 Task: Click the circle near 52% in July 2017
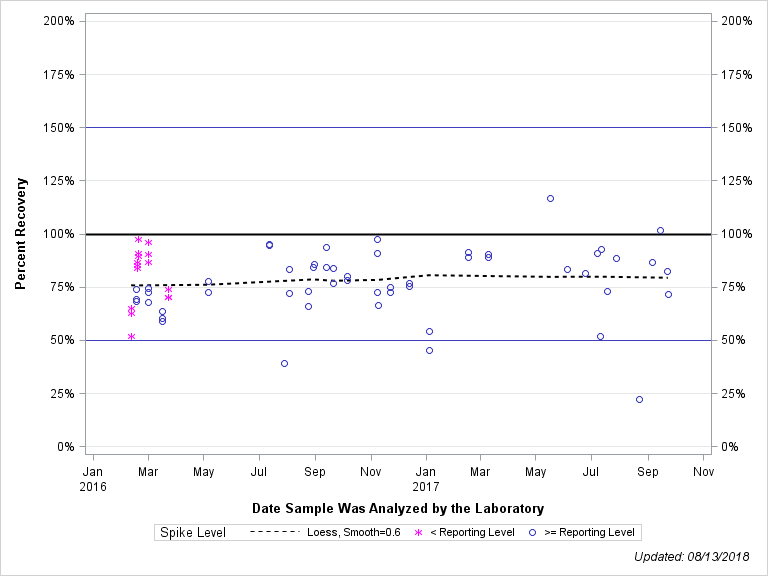pyautogui.click(x=600, y=336)
